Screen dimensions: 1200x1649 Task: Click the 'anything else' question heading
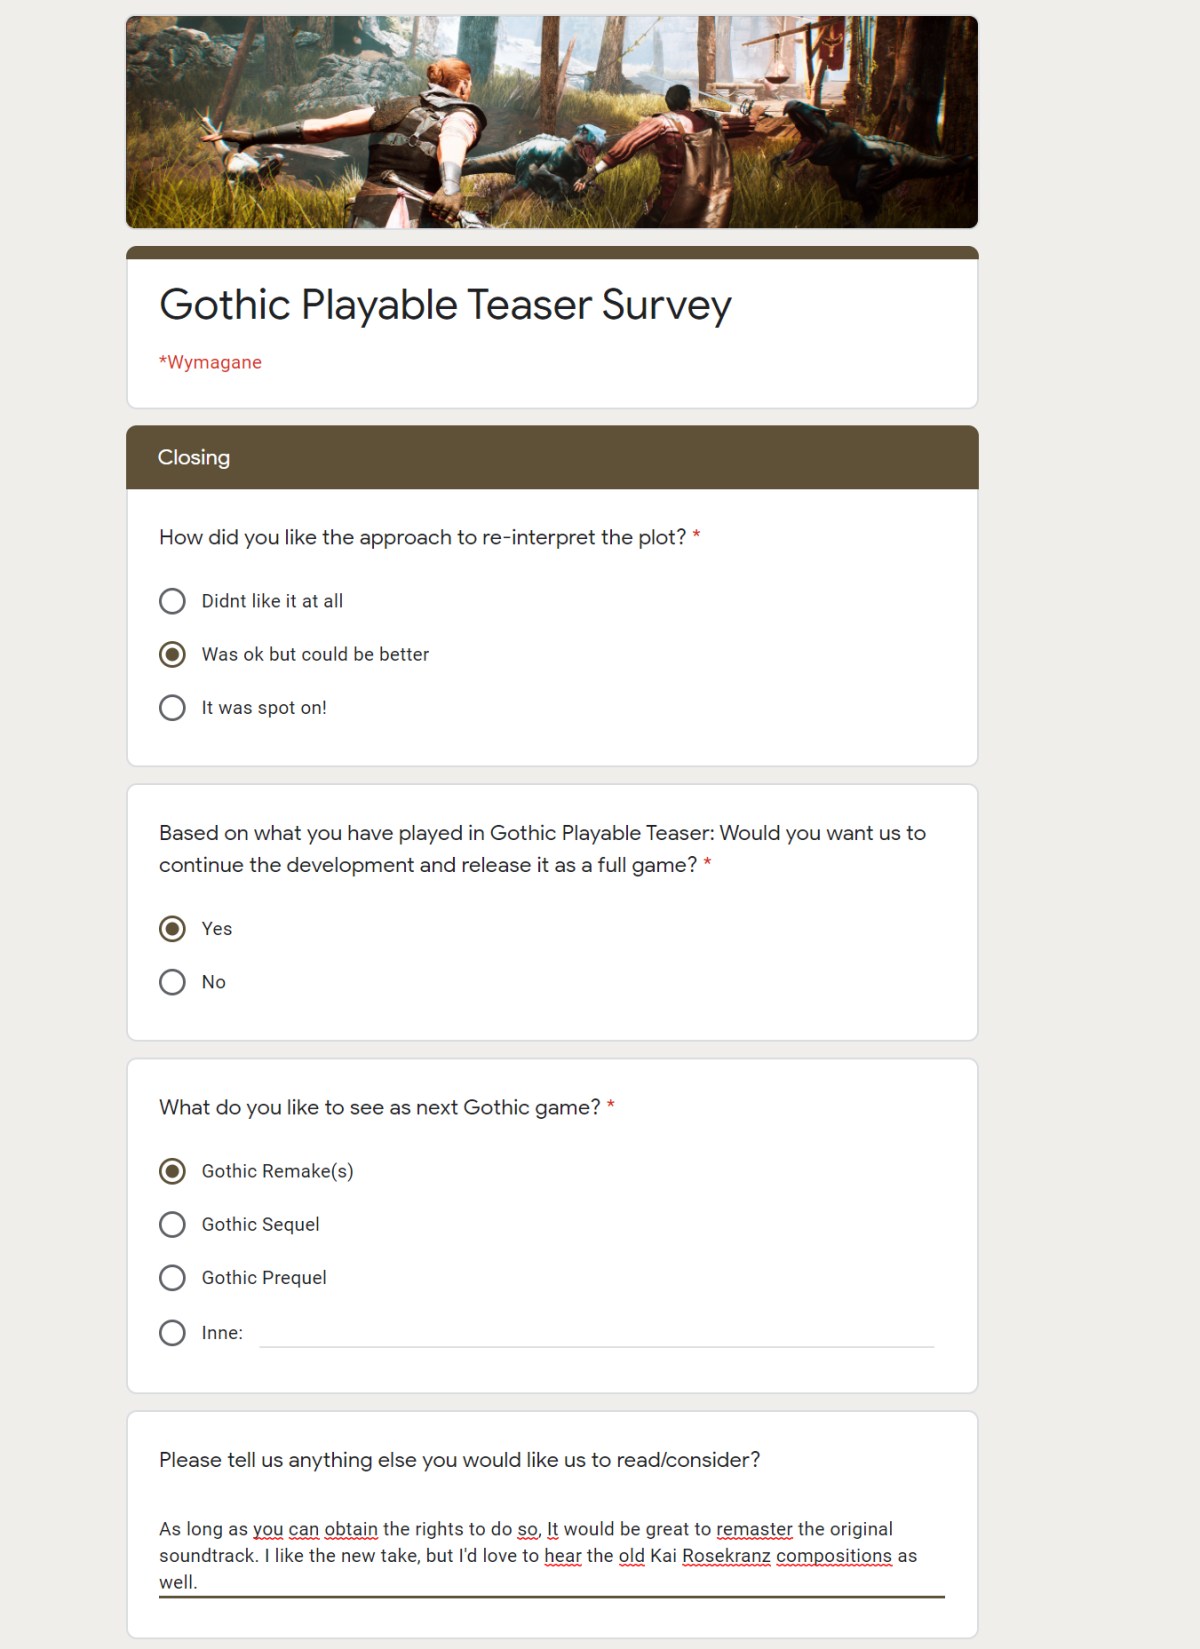click(x=459, y=1460)
